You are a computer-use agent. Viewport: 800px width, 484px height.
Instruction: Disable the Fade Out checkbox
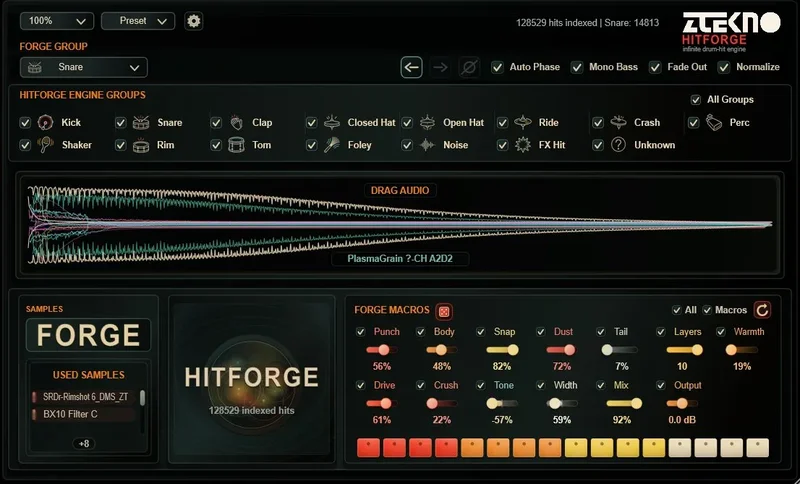tap(655, 67)
